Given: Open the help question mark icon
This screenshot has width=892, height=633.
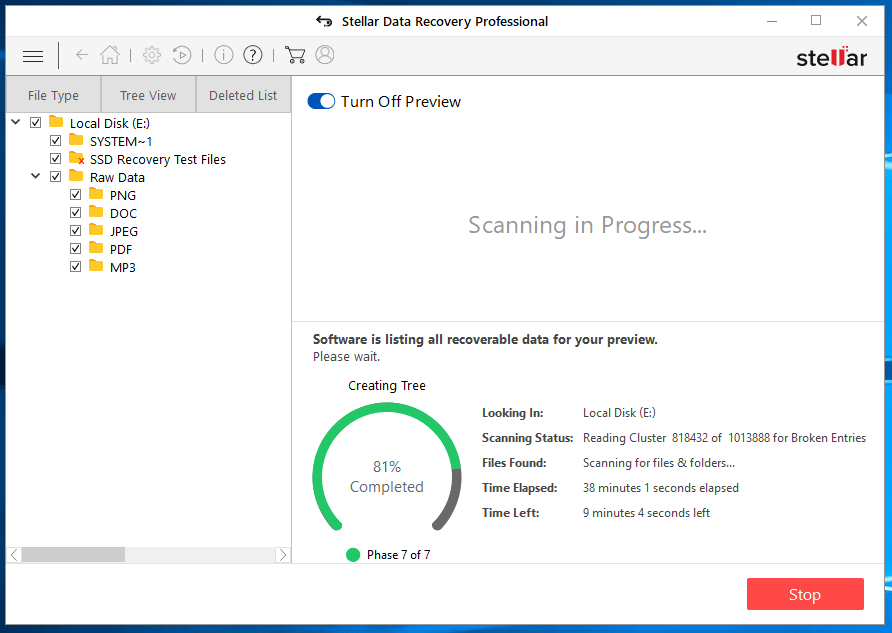Looking at the screenshot, I should coord(253,55).
